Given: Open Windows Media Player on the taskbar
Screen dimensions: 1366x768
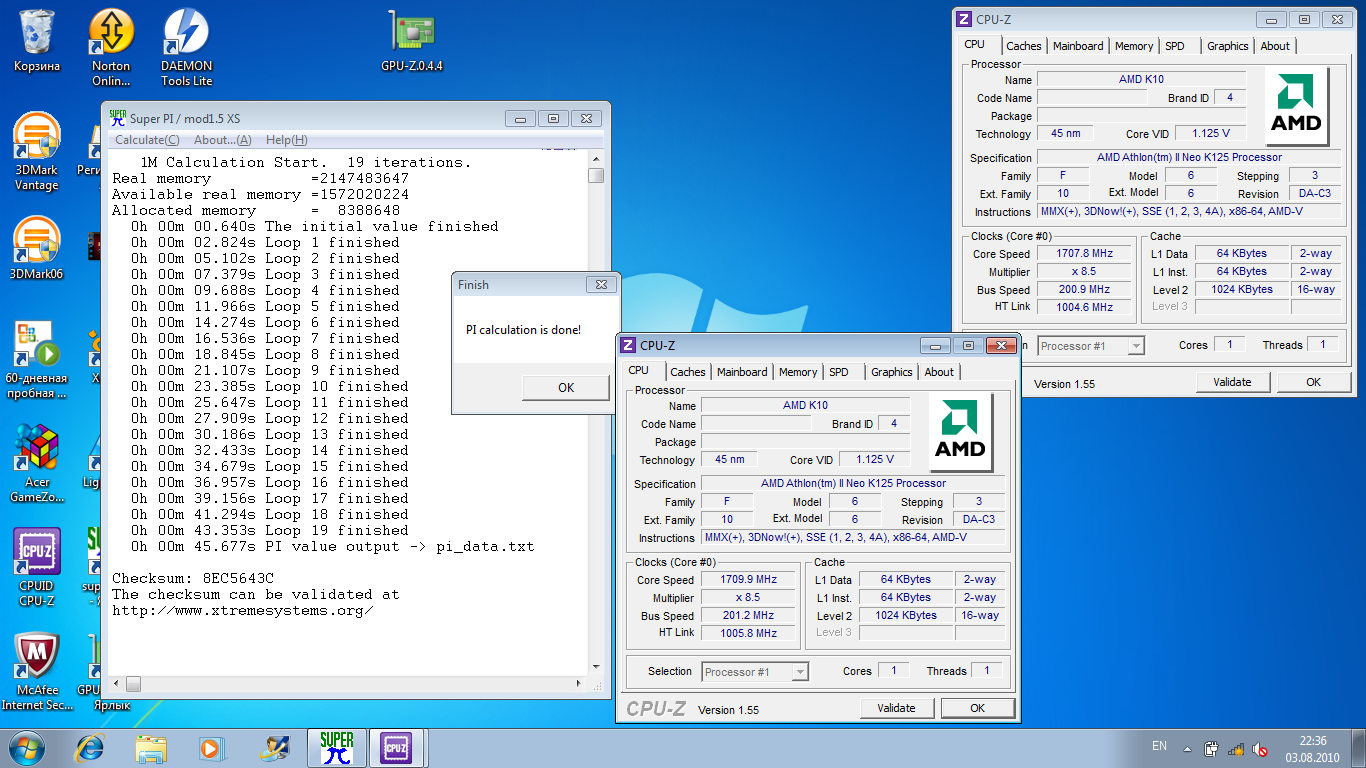Looking at the screenshot, I should coord(211,748).
